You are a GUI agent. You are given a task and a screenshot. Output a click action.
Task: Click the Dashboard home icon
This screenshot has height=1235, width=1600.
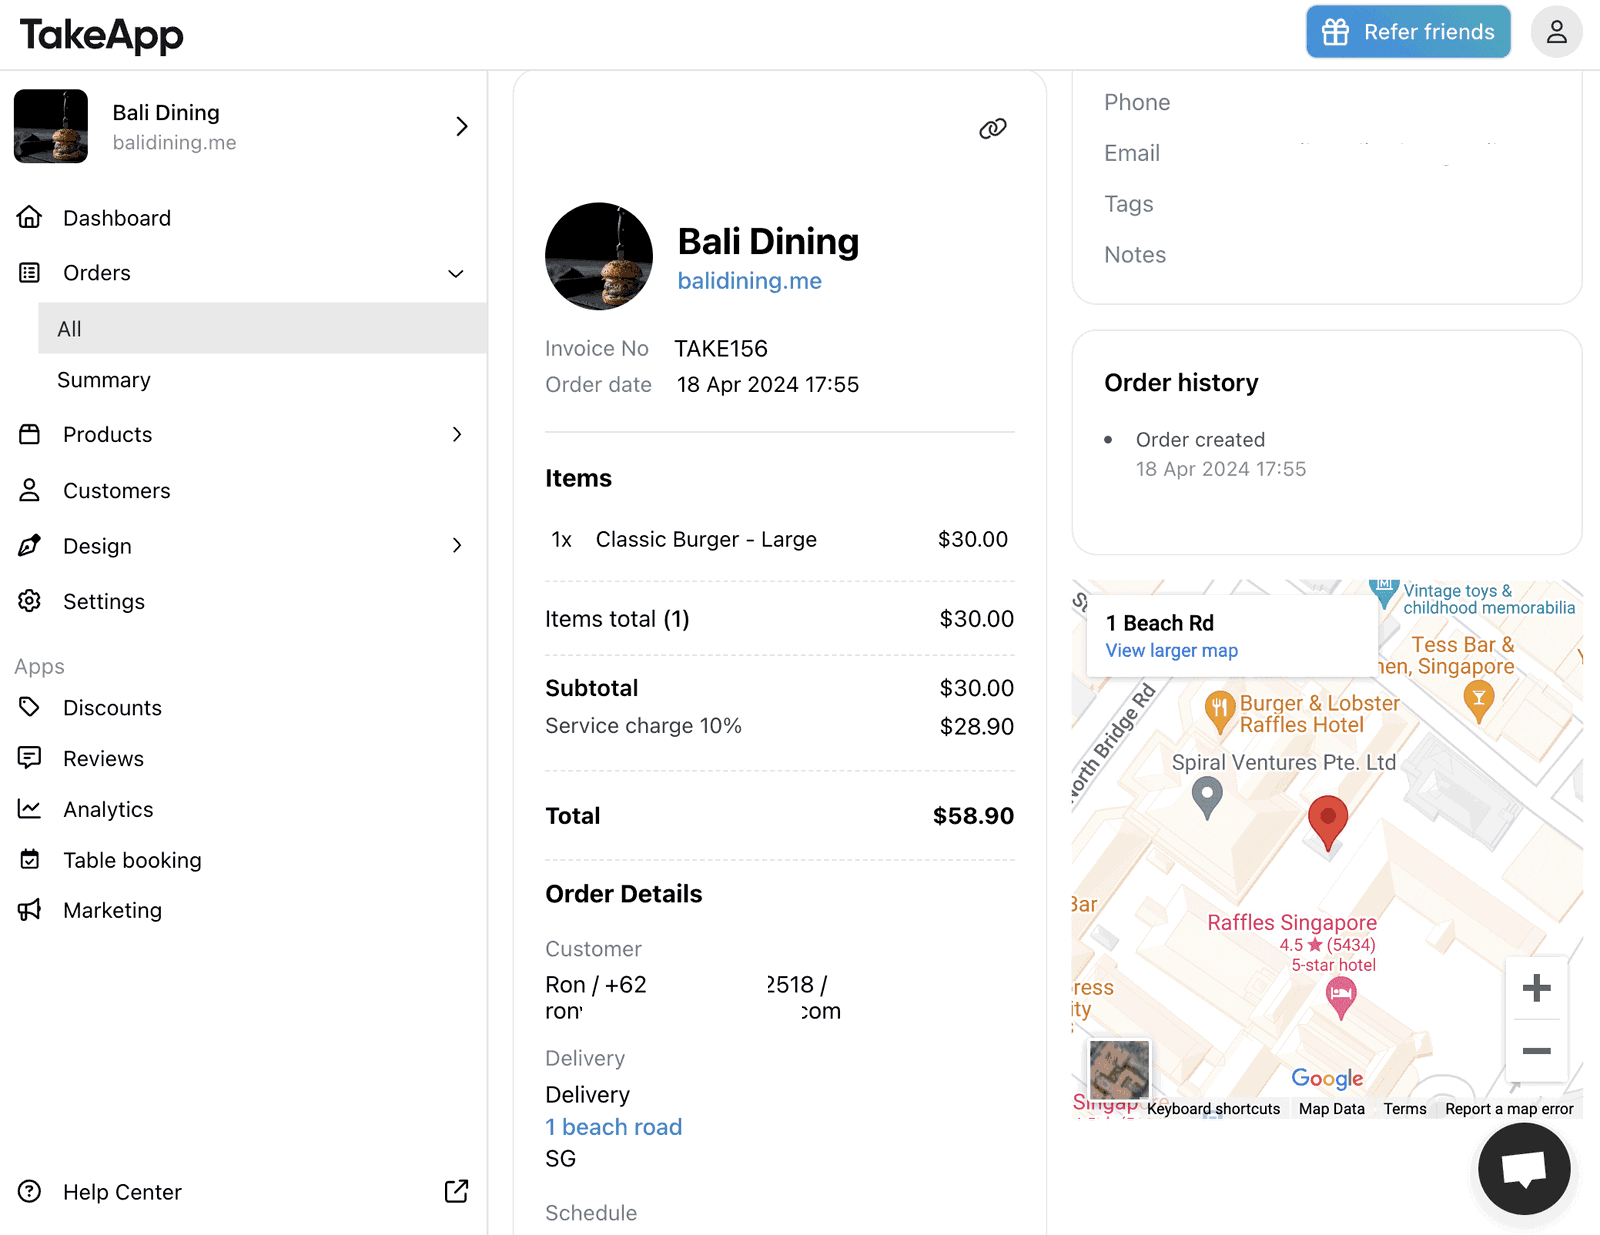pyautogui.click(x=30, y=217)
